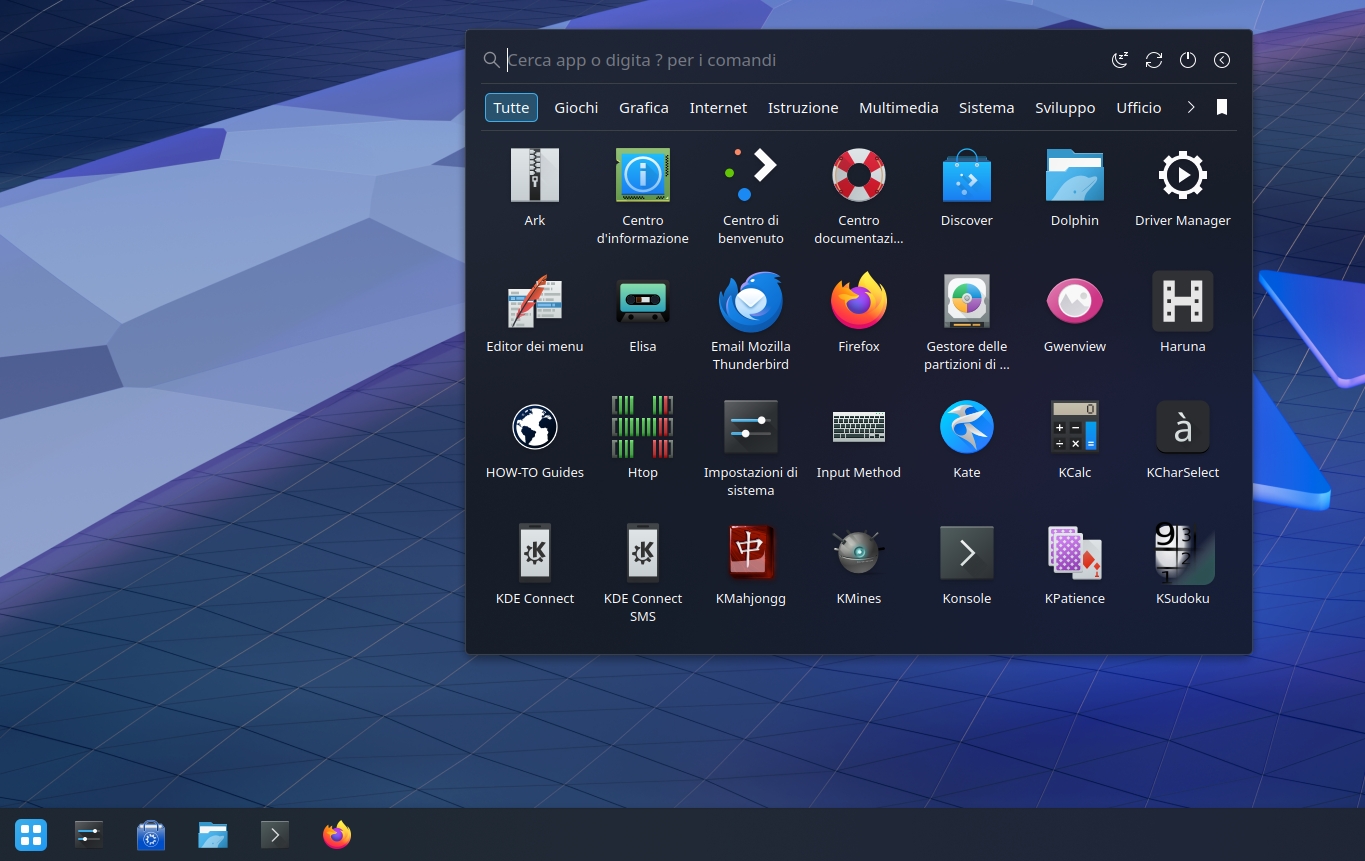Image resolution: width=1365 pixels, height=861 pixels.
Task: Toggle the application launcher in taskbar
Action: 31,834
